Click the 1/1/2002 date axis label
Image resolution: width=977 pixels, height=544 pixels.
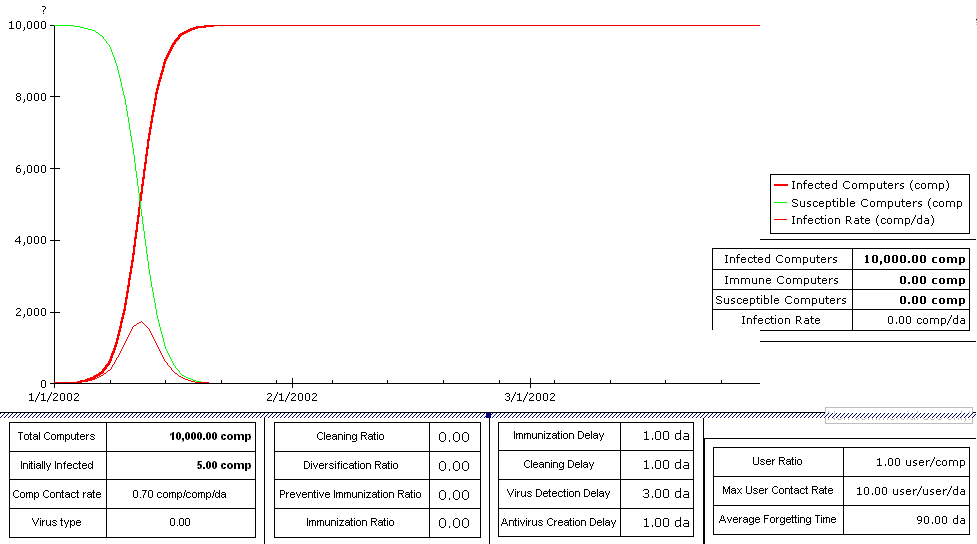pos(54,397)
